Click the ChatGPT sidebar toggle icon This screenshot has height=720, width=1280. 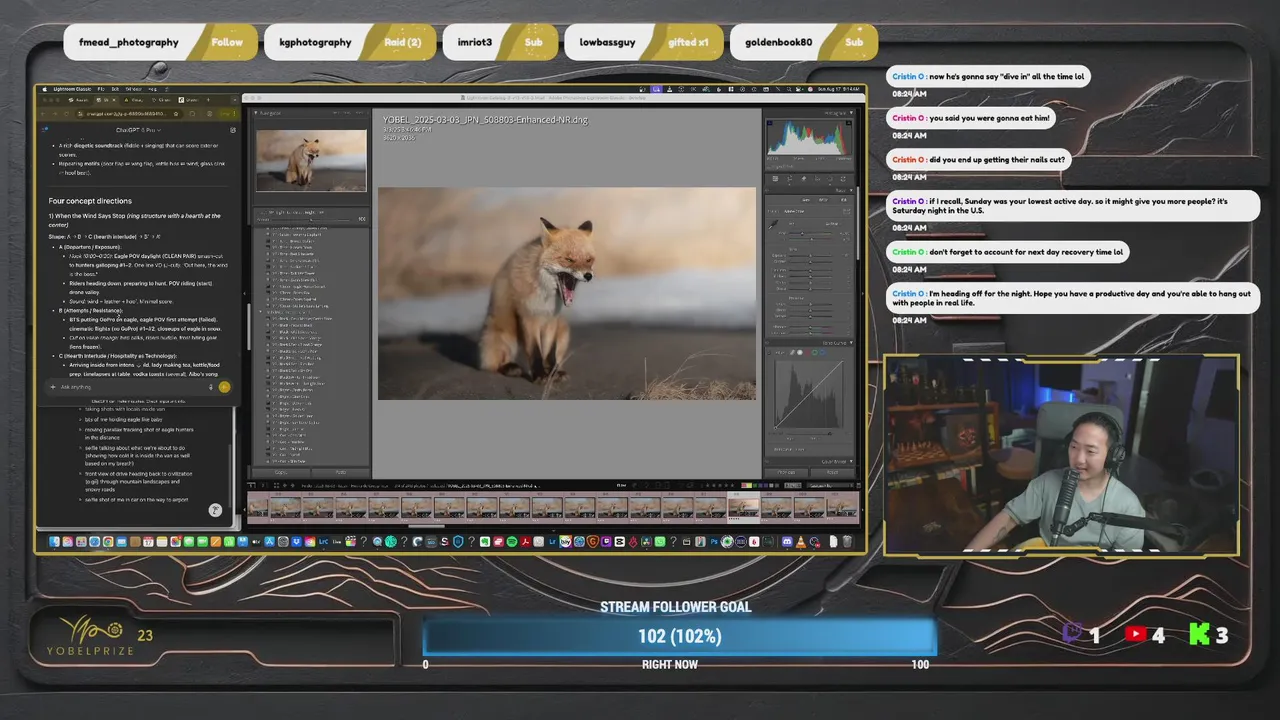tap(45, 129)
